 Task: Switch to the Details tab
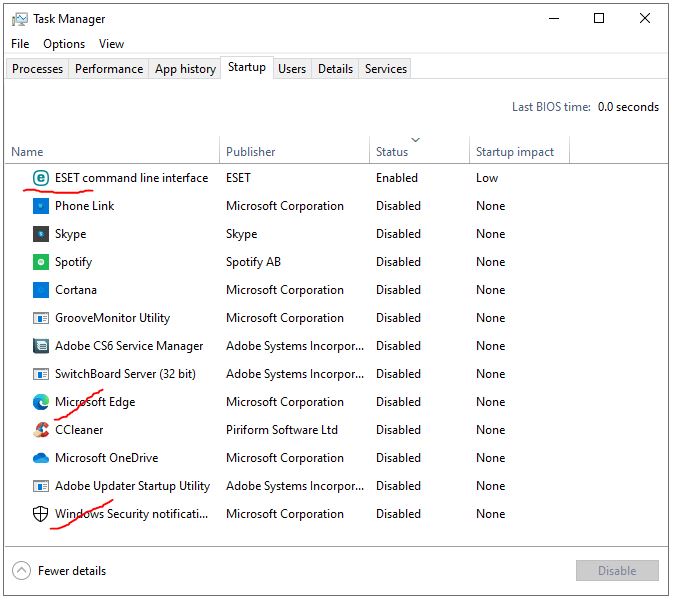pos(335,69)
